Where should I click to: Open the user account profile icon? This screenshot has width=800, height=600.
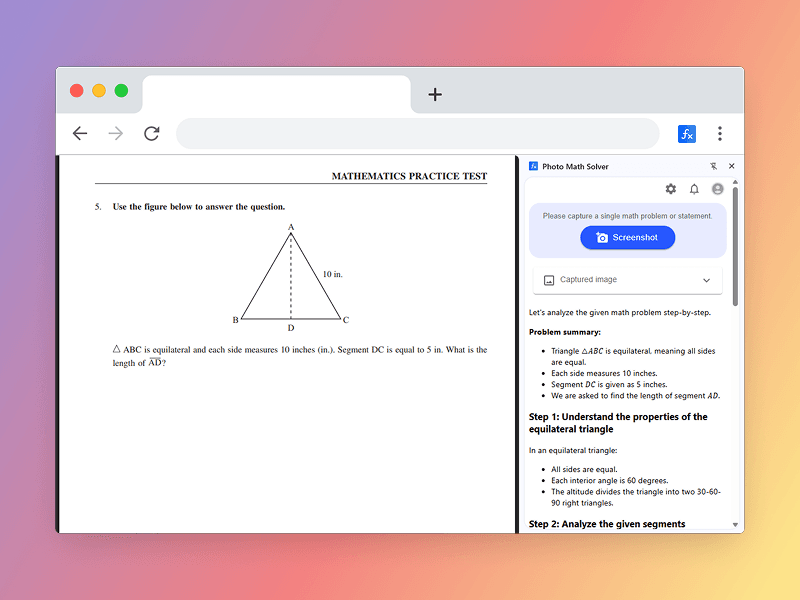tap(717, 189)
